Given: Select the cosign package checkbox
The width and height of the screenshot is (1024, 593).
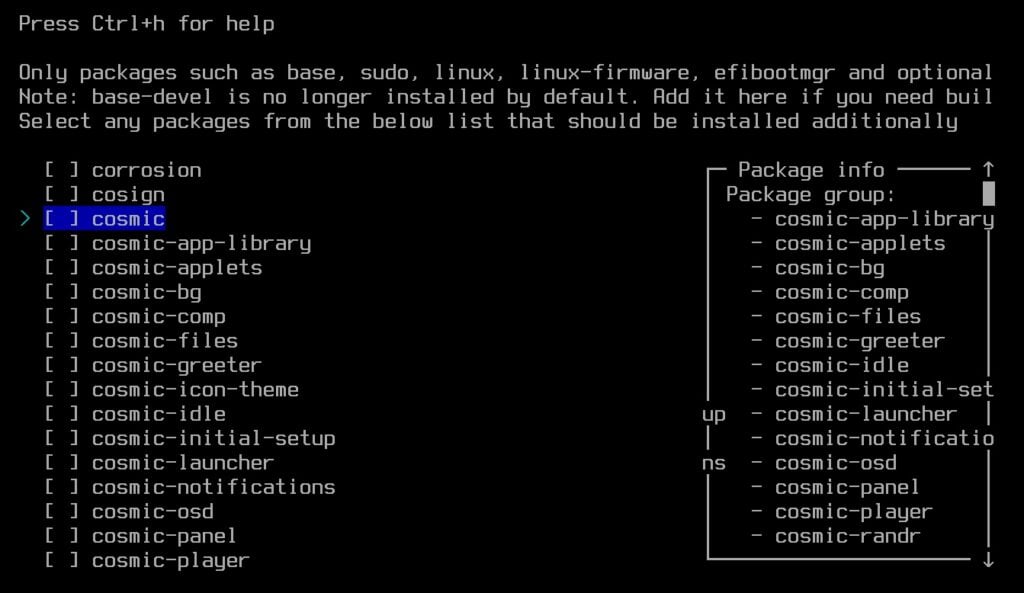Looking at the screenshot, I should (x=58, y=193).
